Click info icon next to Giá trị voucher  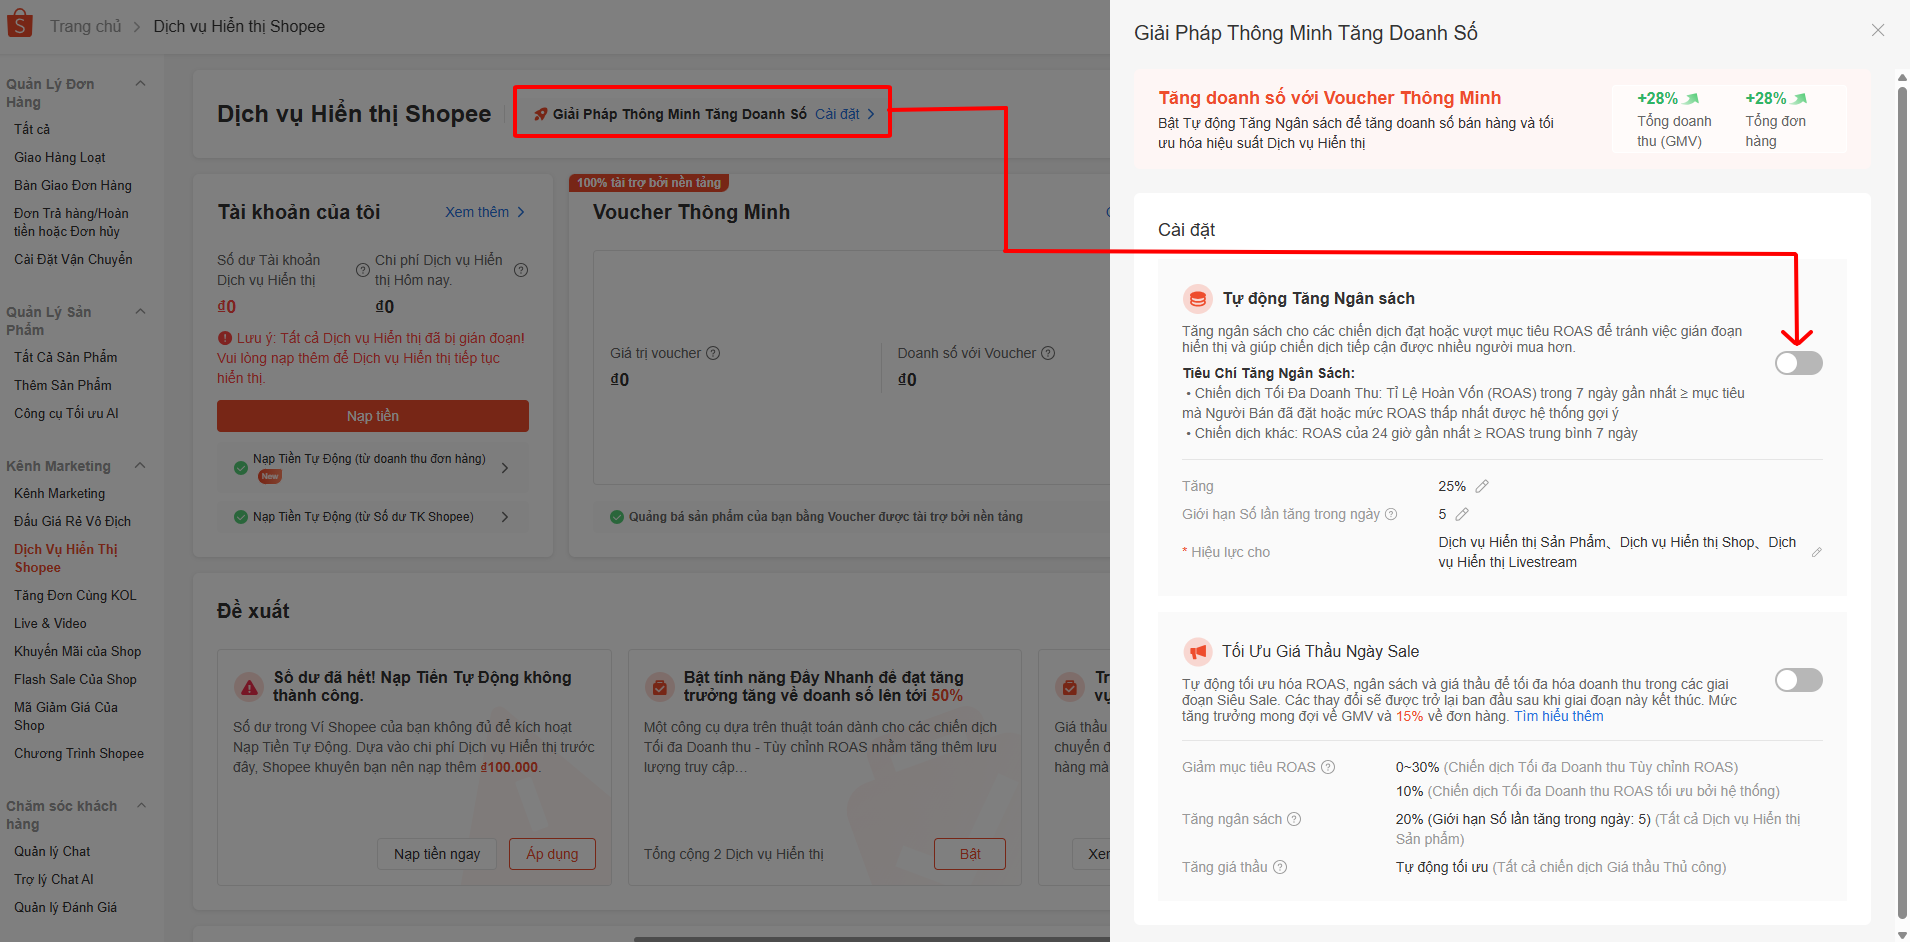713,353
